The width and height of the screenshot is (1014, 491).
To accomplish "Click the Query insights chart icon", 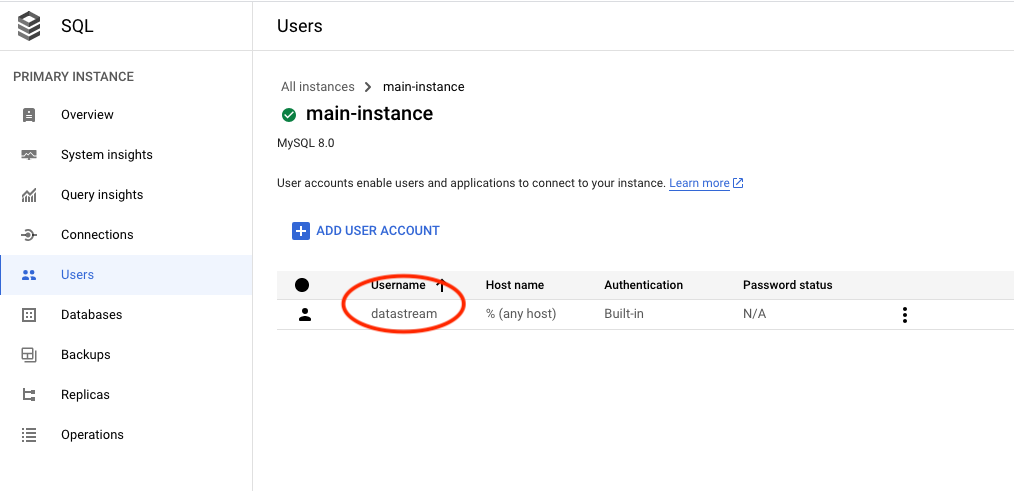I will coord(29,195).
